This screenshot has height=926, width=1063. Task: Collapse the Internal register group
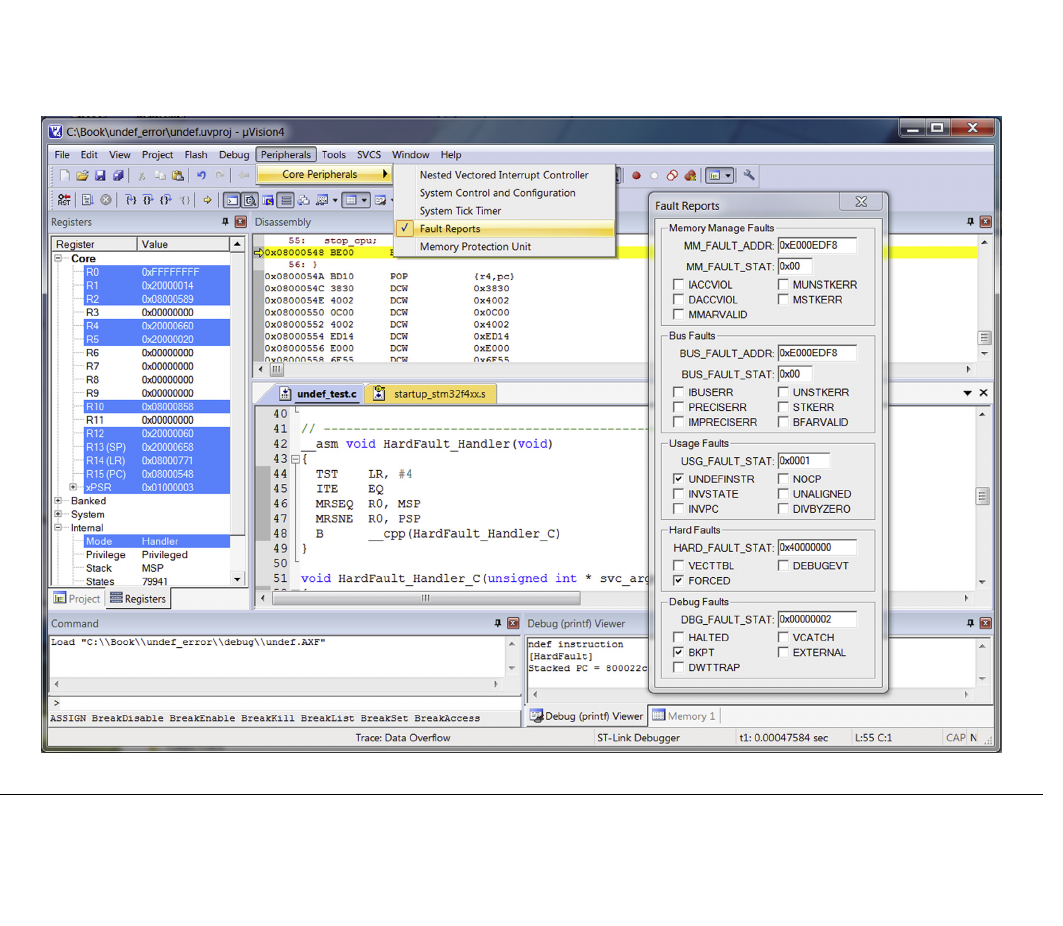(x=59, y=527)
